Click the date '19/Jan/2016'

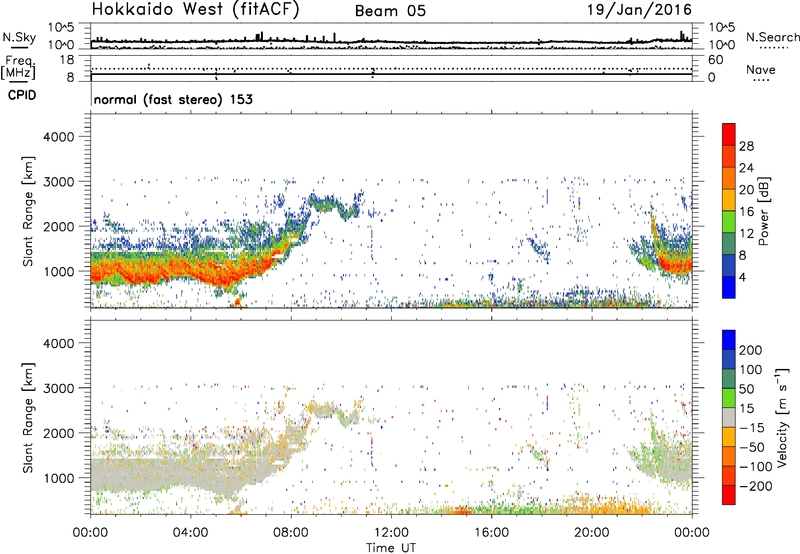click(640, 10)
